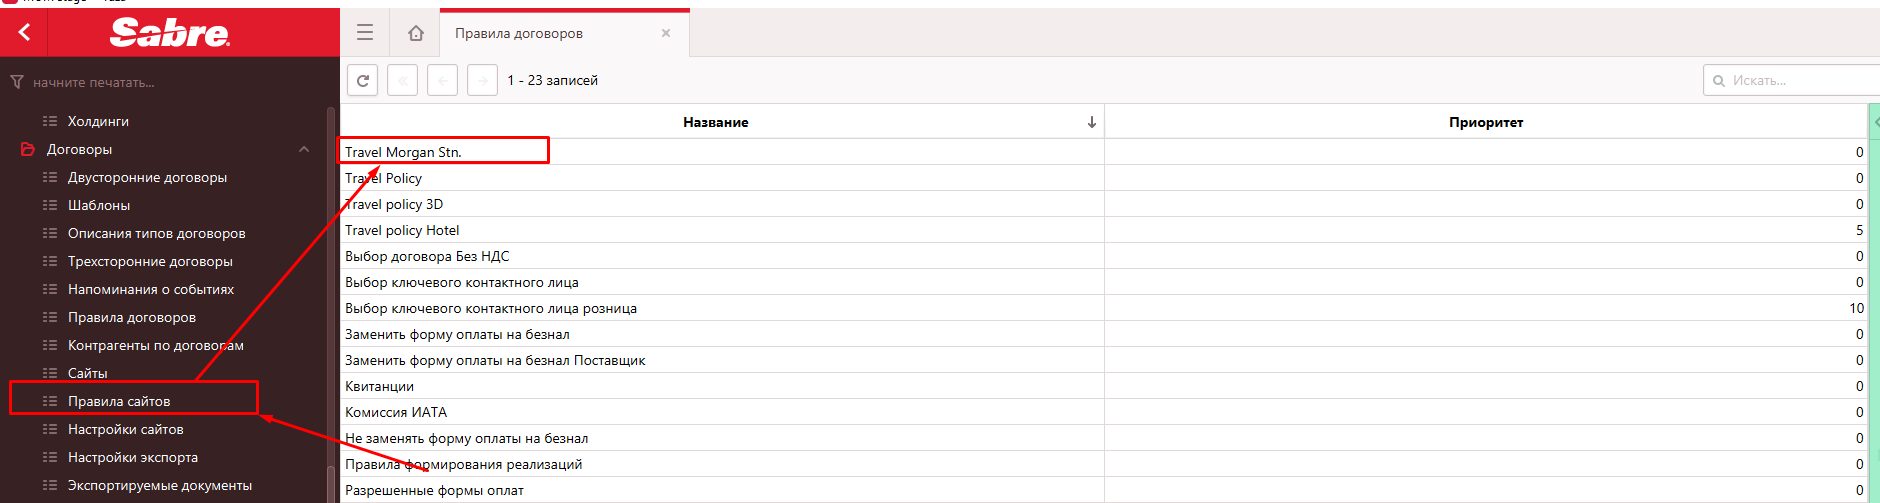Click the Sabre logo
This screenshot has width=1880, height=503.
(169, 33)
